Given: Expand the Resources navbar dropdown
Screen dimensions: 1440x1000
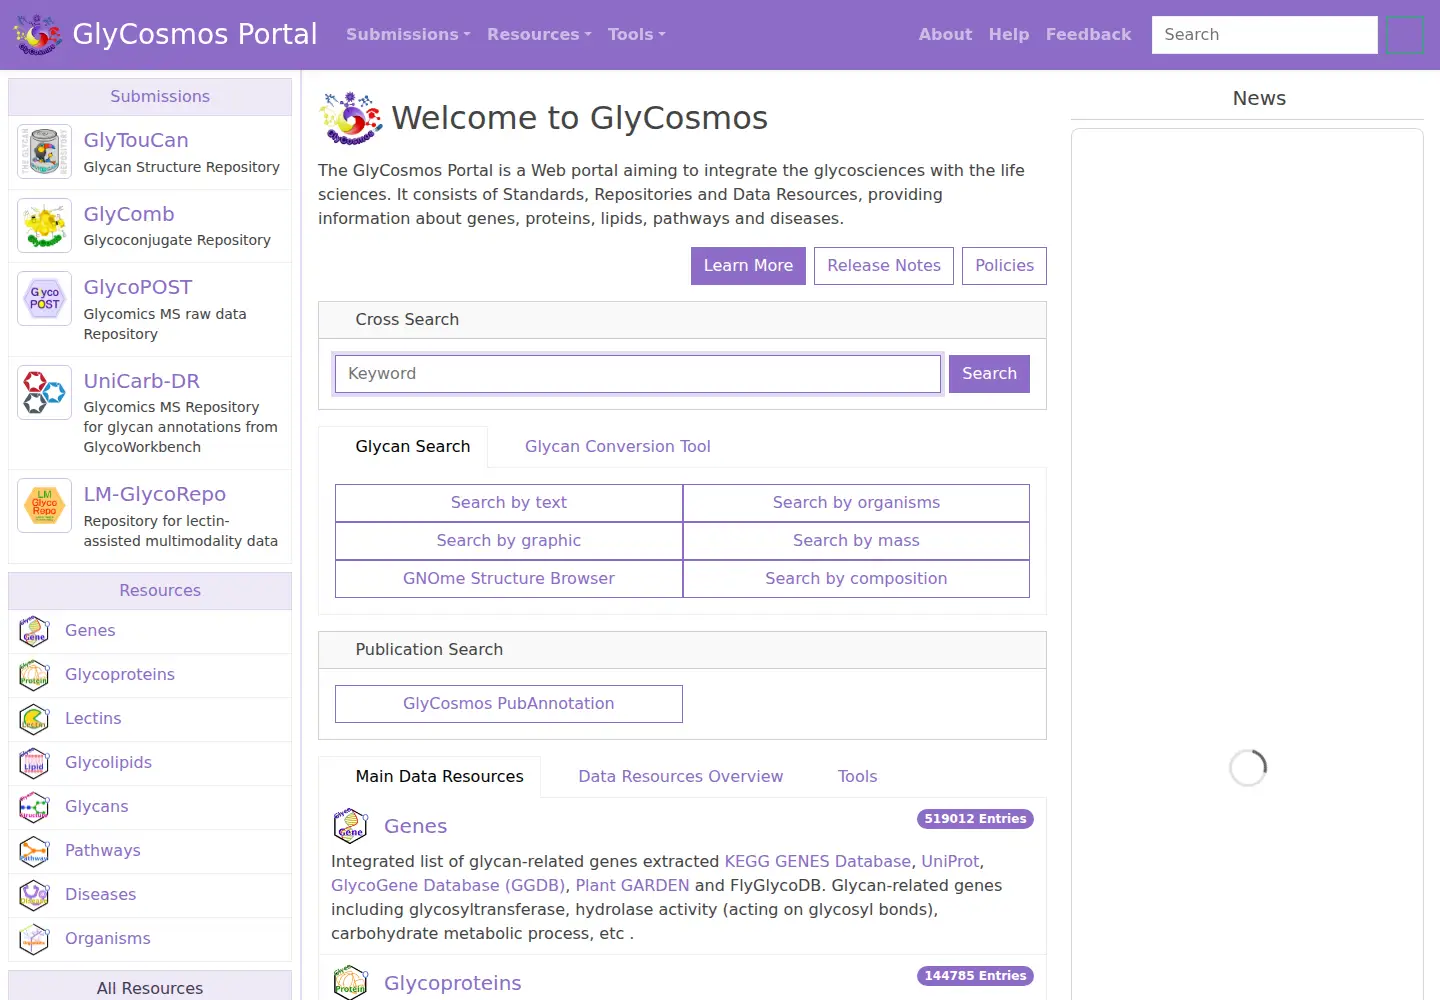Looking at the screenshot, I should [x=539, y=34].
